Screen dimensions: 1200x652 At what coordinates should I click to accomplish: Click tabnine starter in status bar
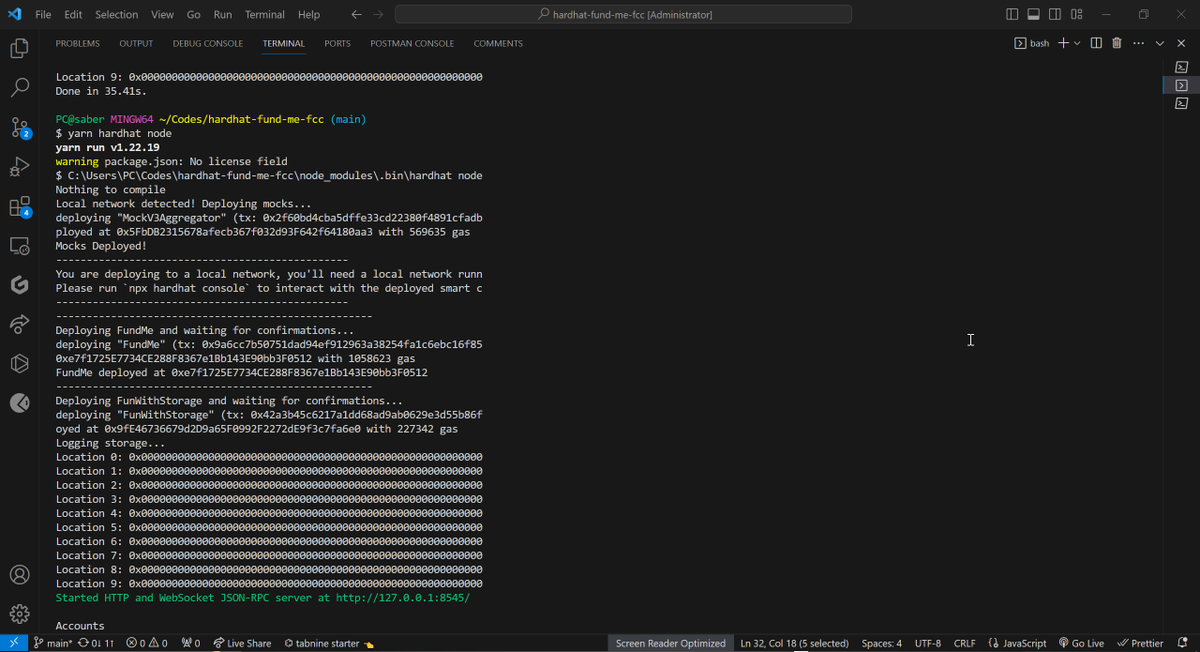coord(328,643)
